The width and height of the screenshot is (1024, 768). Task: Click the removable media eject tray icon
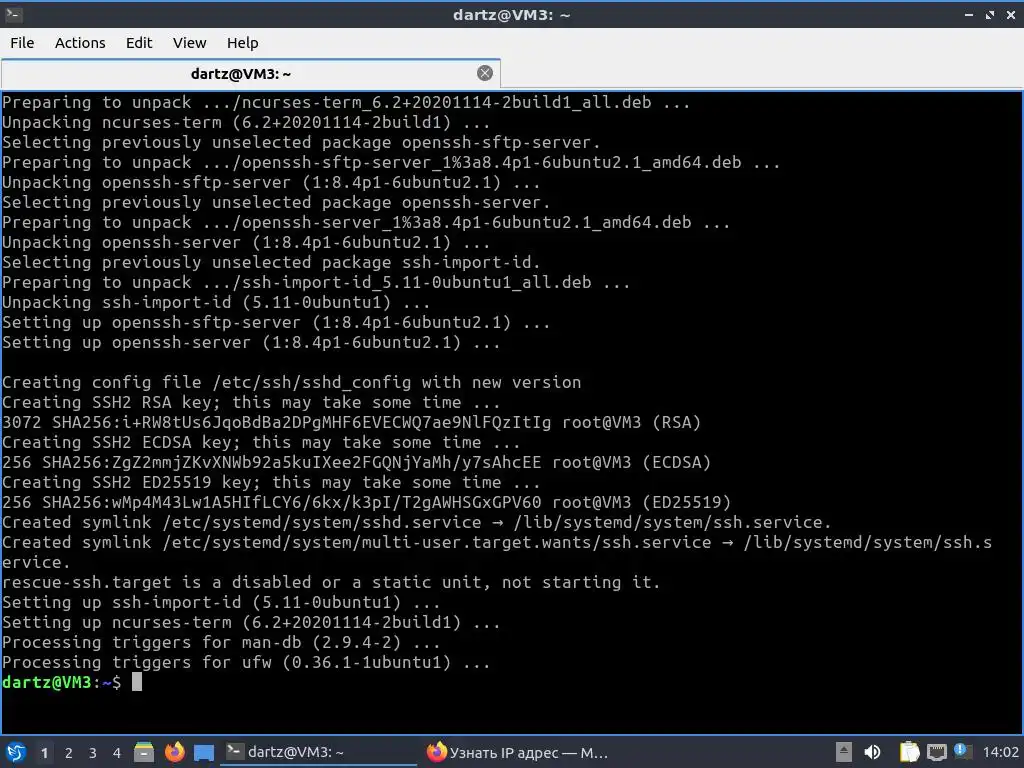click(x=844, y=752)
